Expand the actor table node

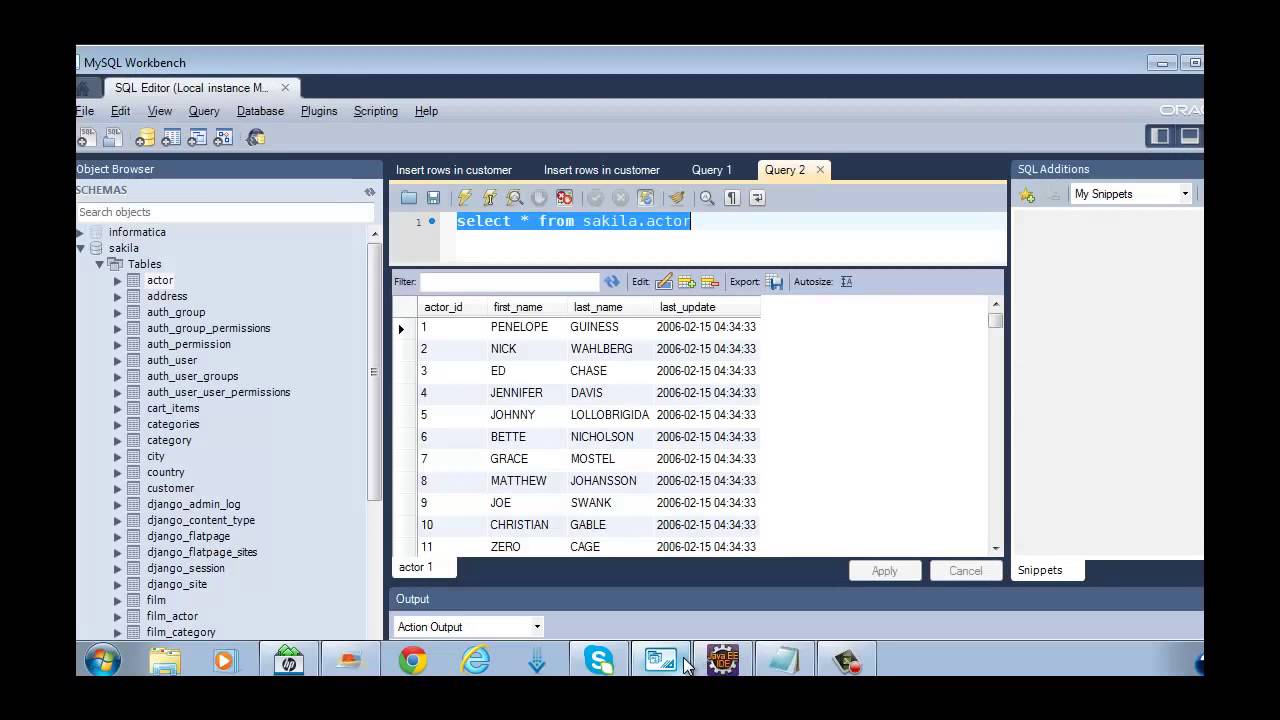point(117,280)
